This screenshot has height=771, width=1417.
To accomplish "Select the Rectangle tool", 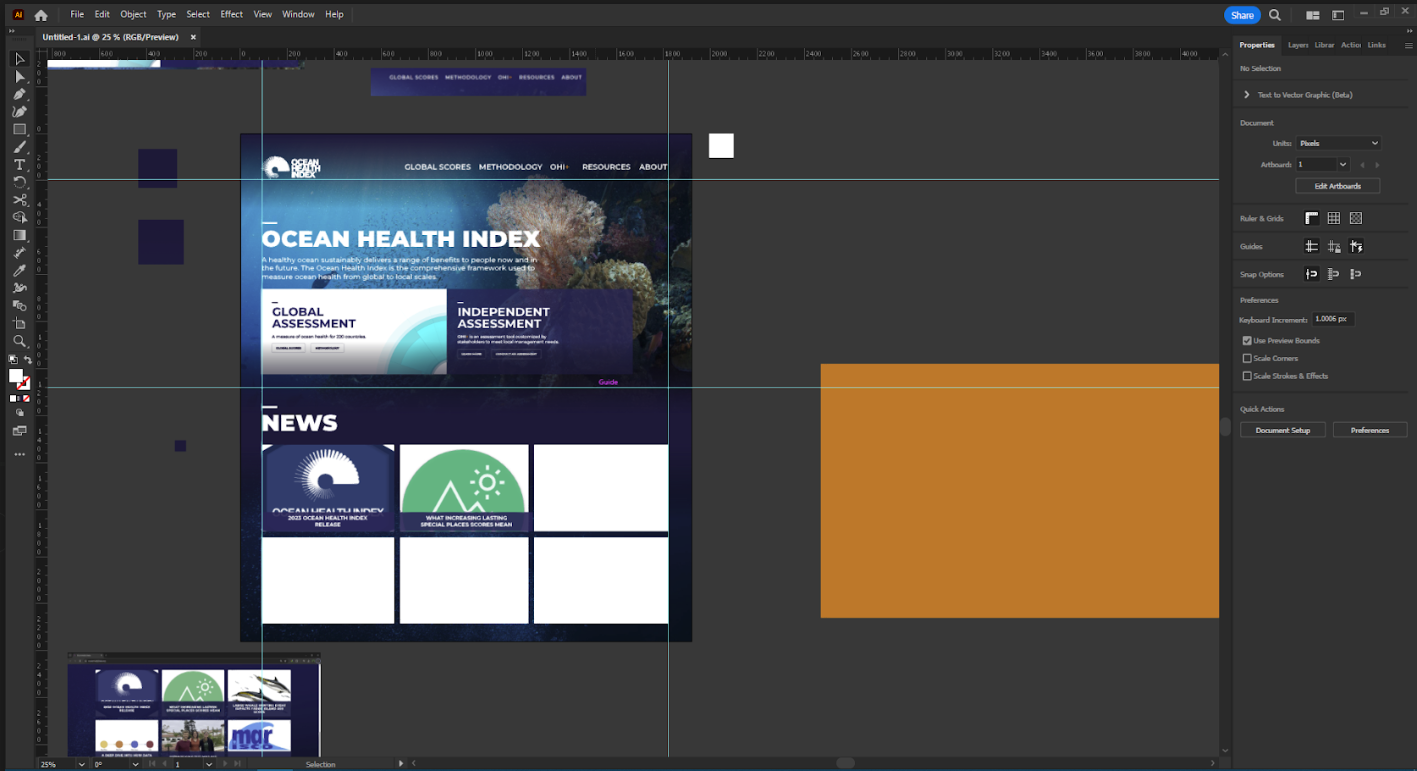I will click(x=19, y=129).
